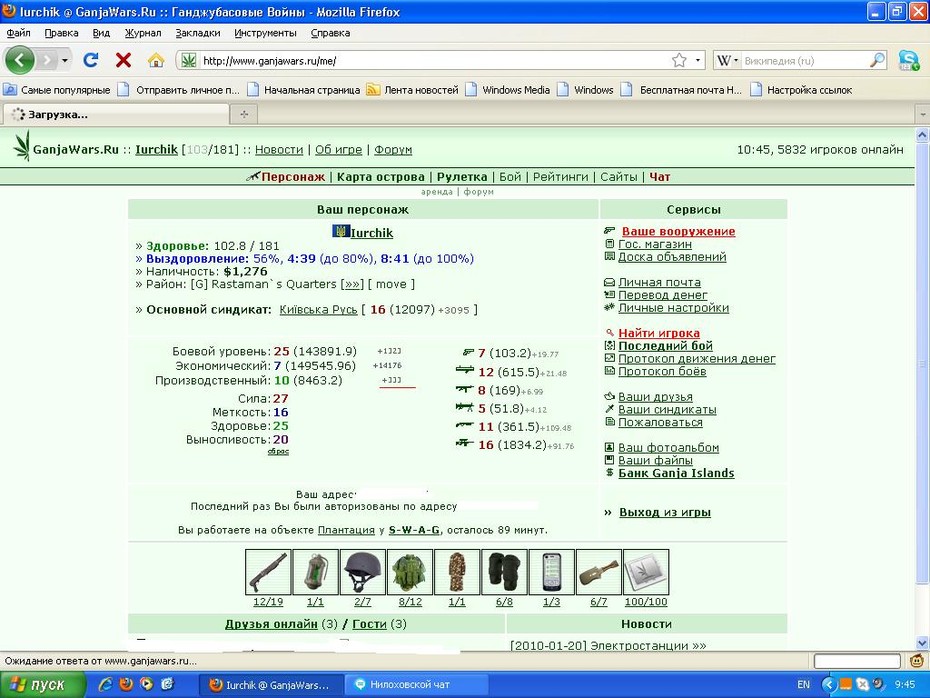Stop page loading with the red X
This screenshot has width=930, height=698.
pos(123,60)
